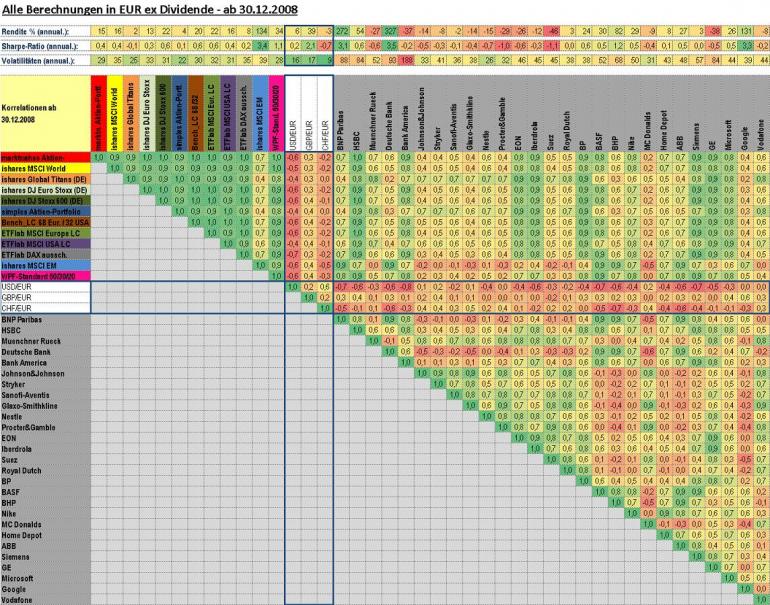The height and width of the screenshot is (605, 770).
Task: Select the 'Siemens' row label
Action: [x=46, y=557]
